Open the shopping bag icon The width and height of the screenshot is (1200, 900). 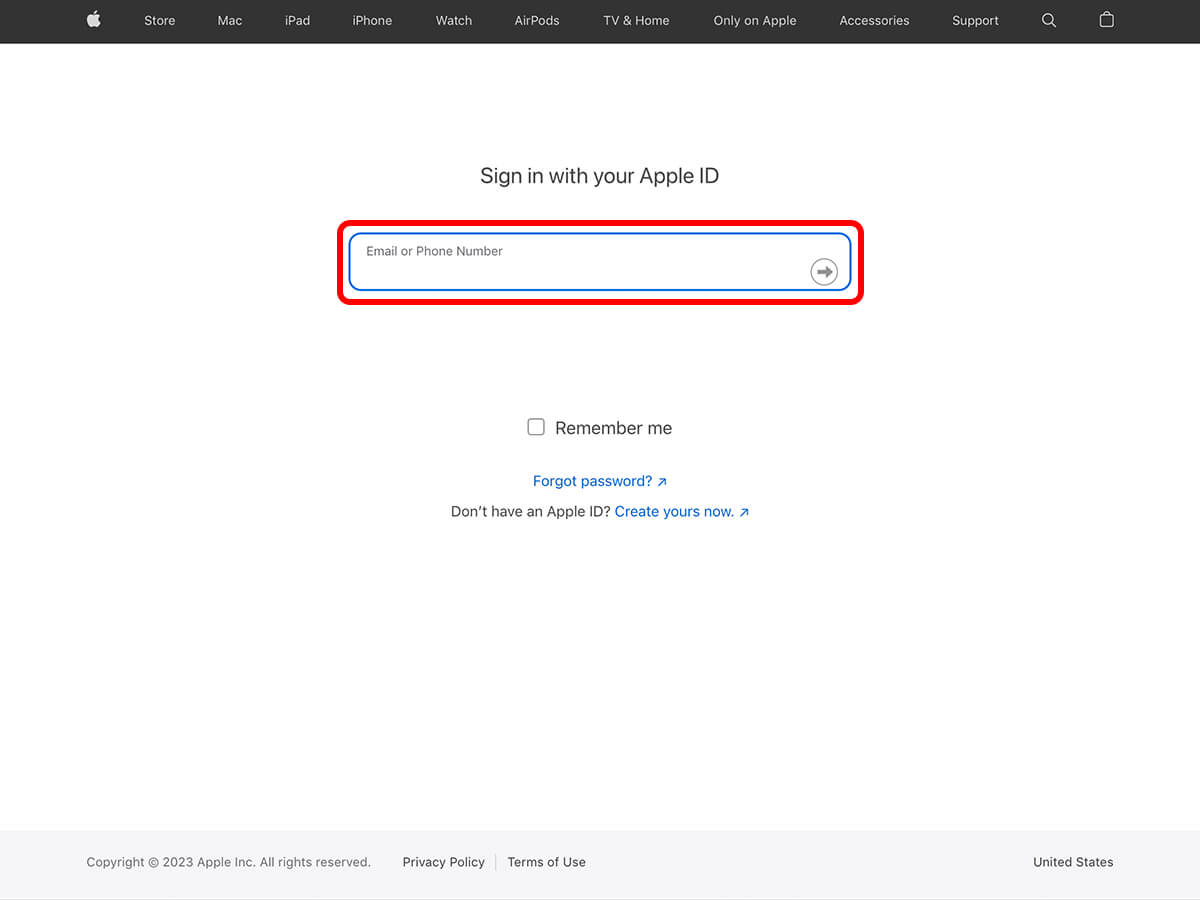(1106, 20)
